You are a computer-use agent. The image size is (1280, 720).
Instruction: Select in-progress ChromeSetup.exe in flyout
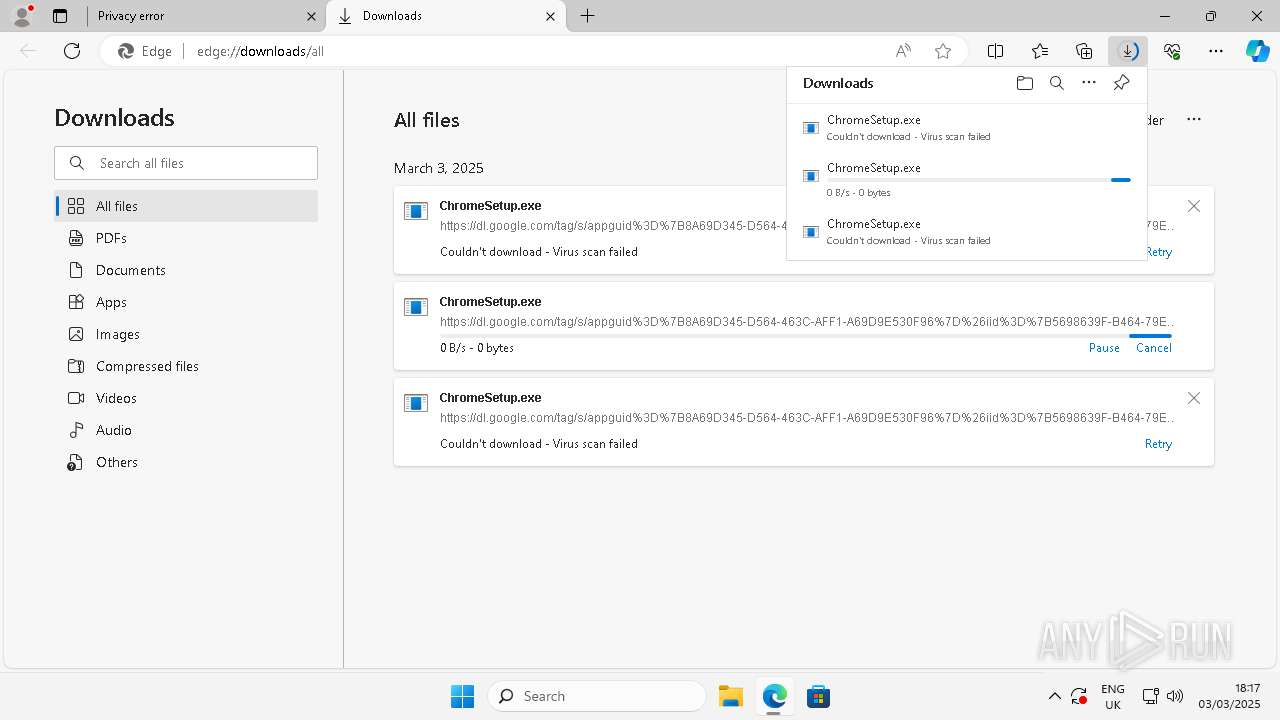(966, 180)
